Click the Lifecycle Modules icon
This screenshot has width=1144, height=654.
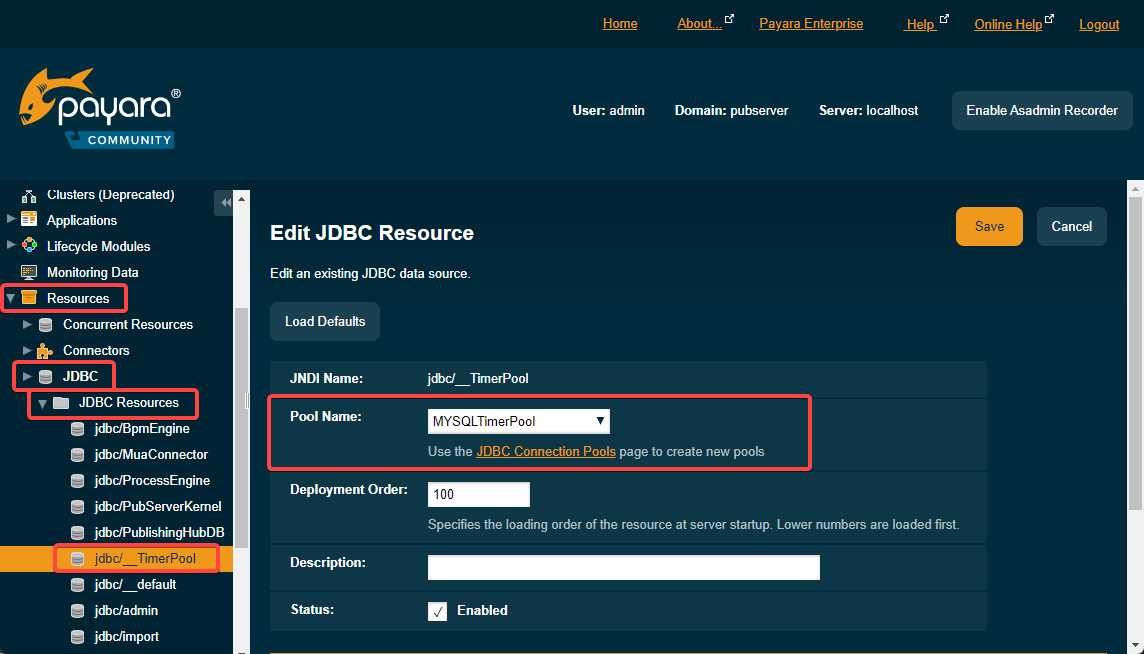29,246
